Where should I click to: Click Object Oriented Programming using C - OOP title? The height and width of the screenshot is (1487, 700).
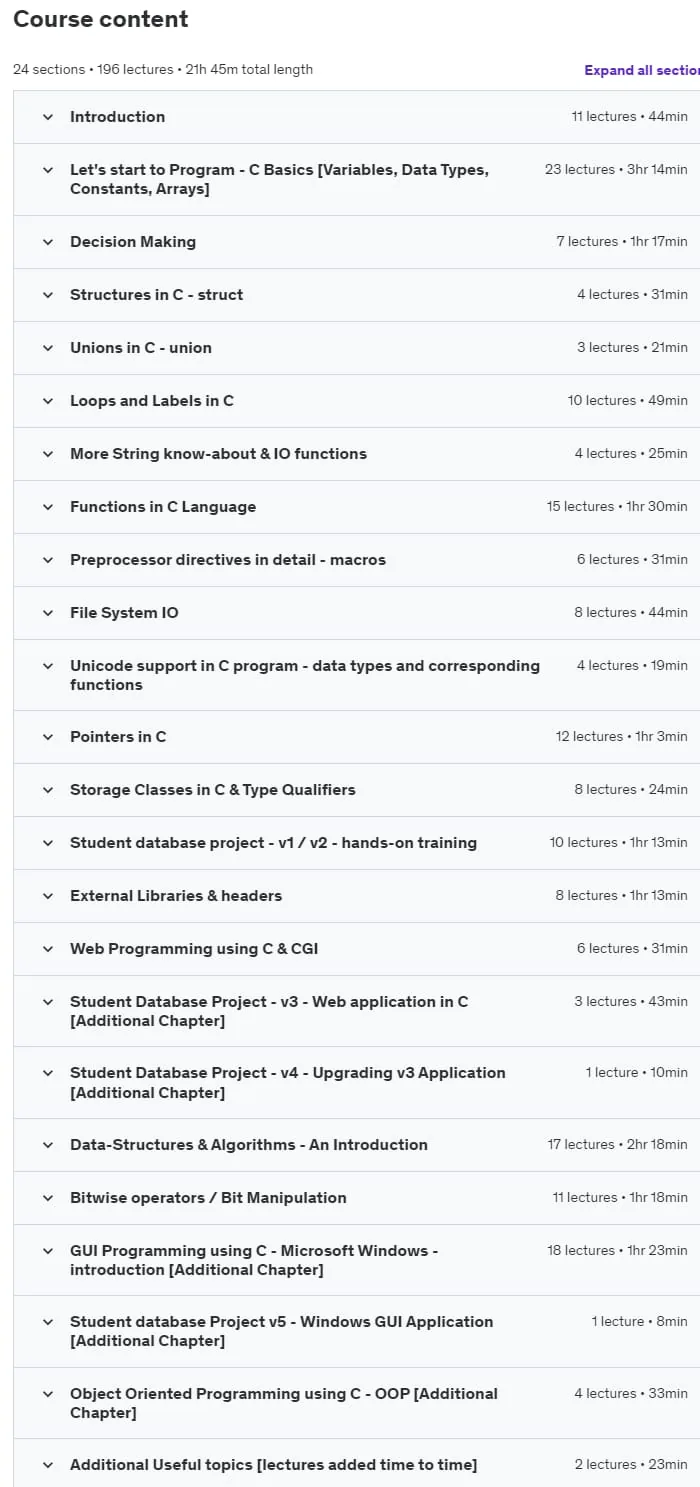[x=284, y=1403]
